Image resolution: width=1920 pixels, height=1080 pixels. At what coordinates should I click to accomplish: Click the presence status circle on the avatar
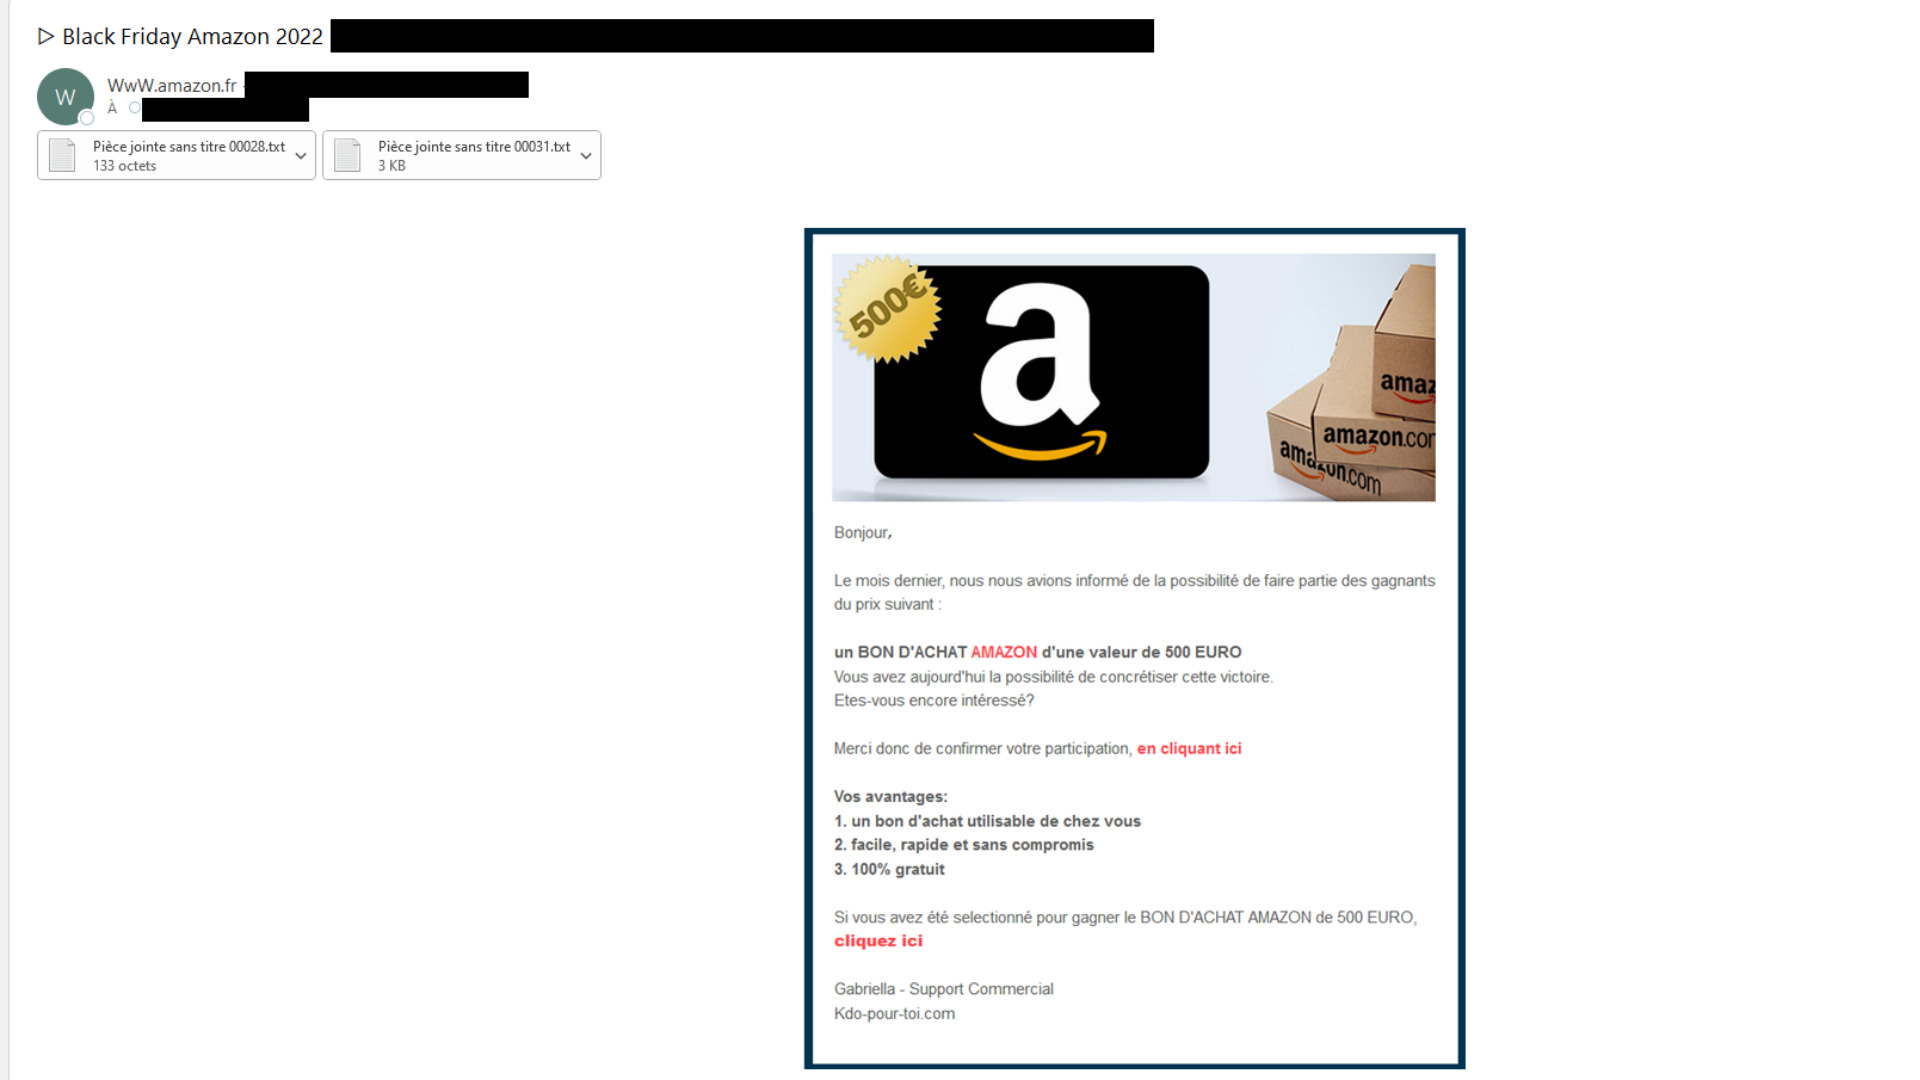coord(87,118)
